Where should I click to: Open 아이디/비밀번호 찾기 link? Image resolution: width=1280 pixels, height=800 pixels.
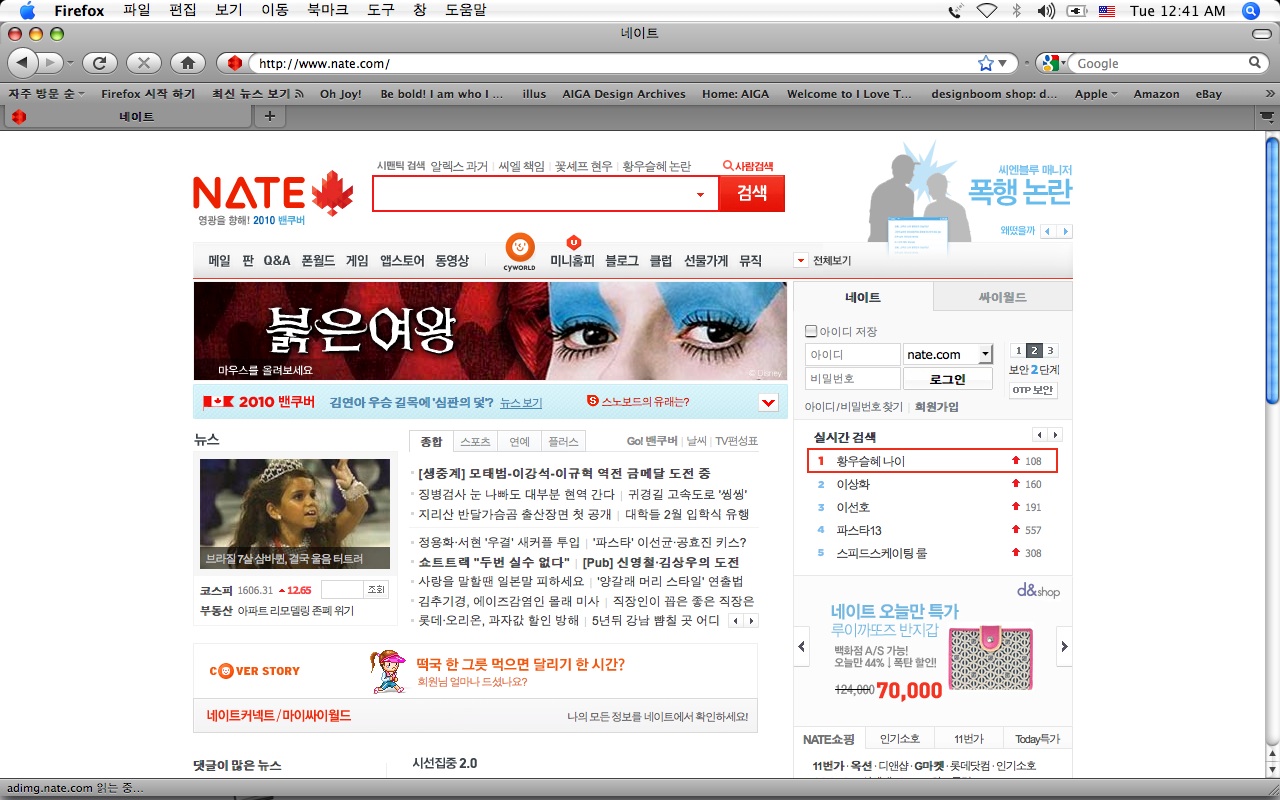click(853, 407)
